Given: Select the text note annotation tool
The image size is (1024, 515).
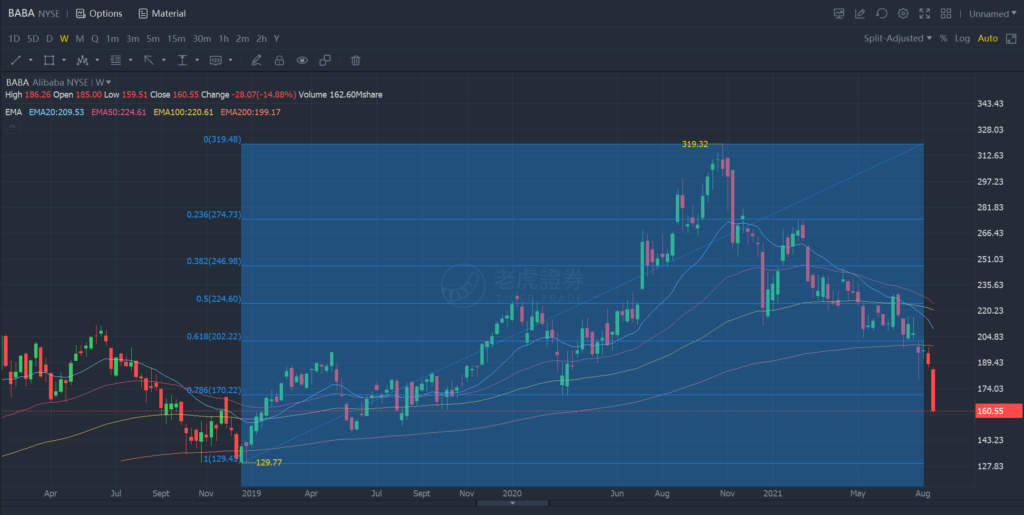Looking at the screenshot, I should (x=216, y=60).
